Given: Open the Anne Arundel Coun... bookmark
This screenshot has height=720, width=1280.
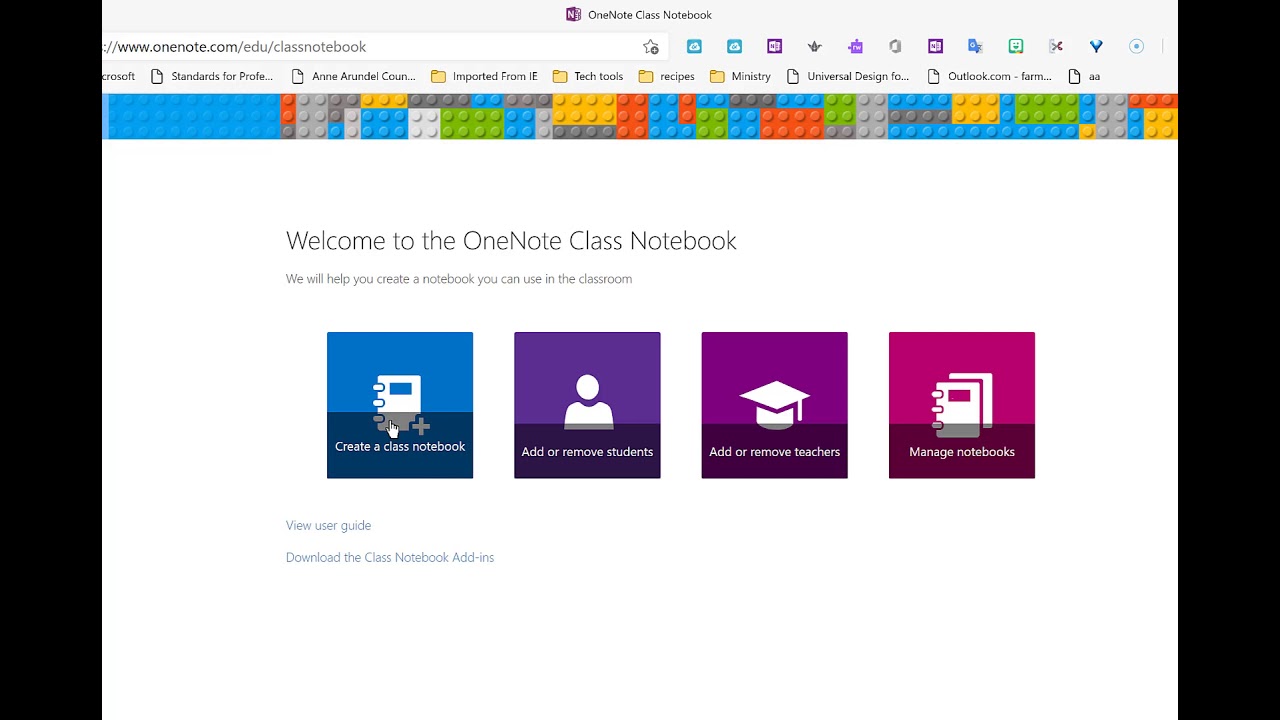Looking at the screenshot, I should pyautogui.click(x=353, y=76).
